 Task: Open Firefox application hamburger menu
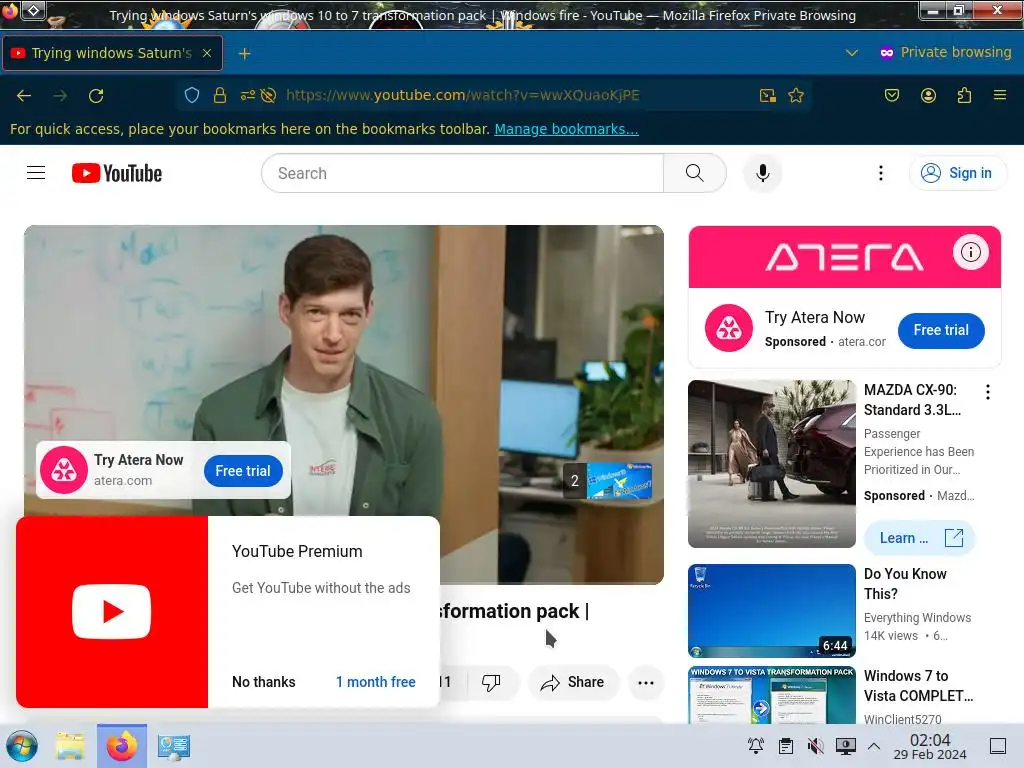pyautogui.click(x=1000, y=95)
